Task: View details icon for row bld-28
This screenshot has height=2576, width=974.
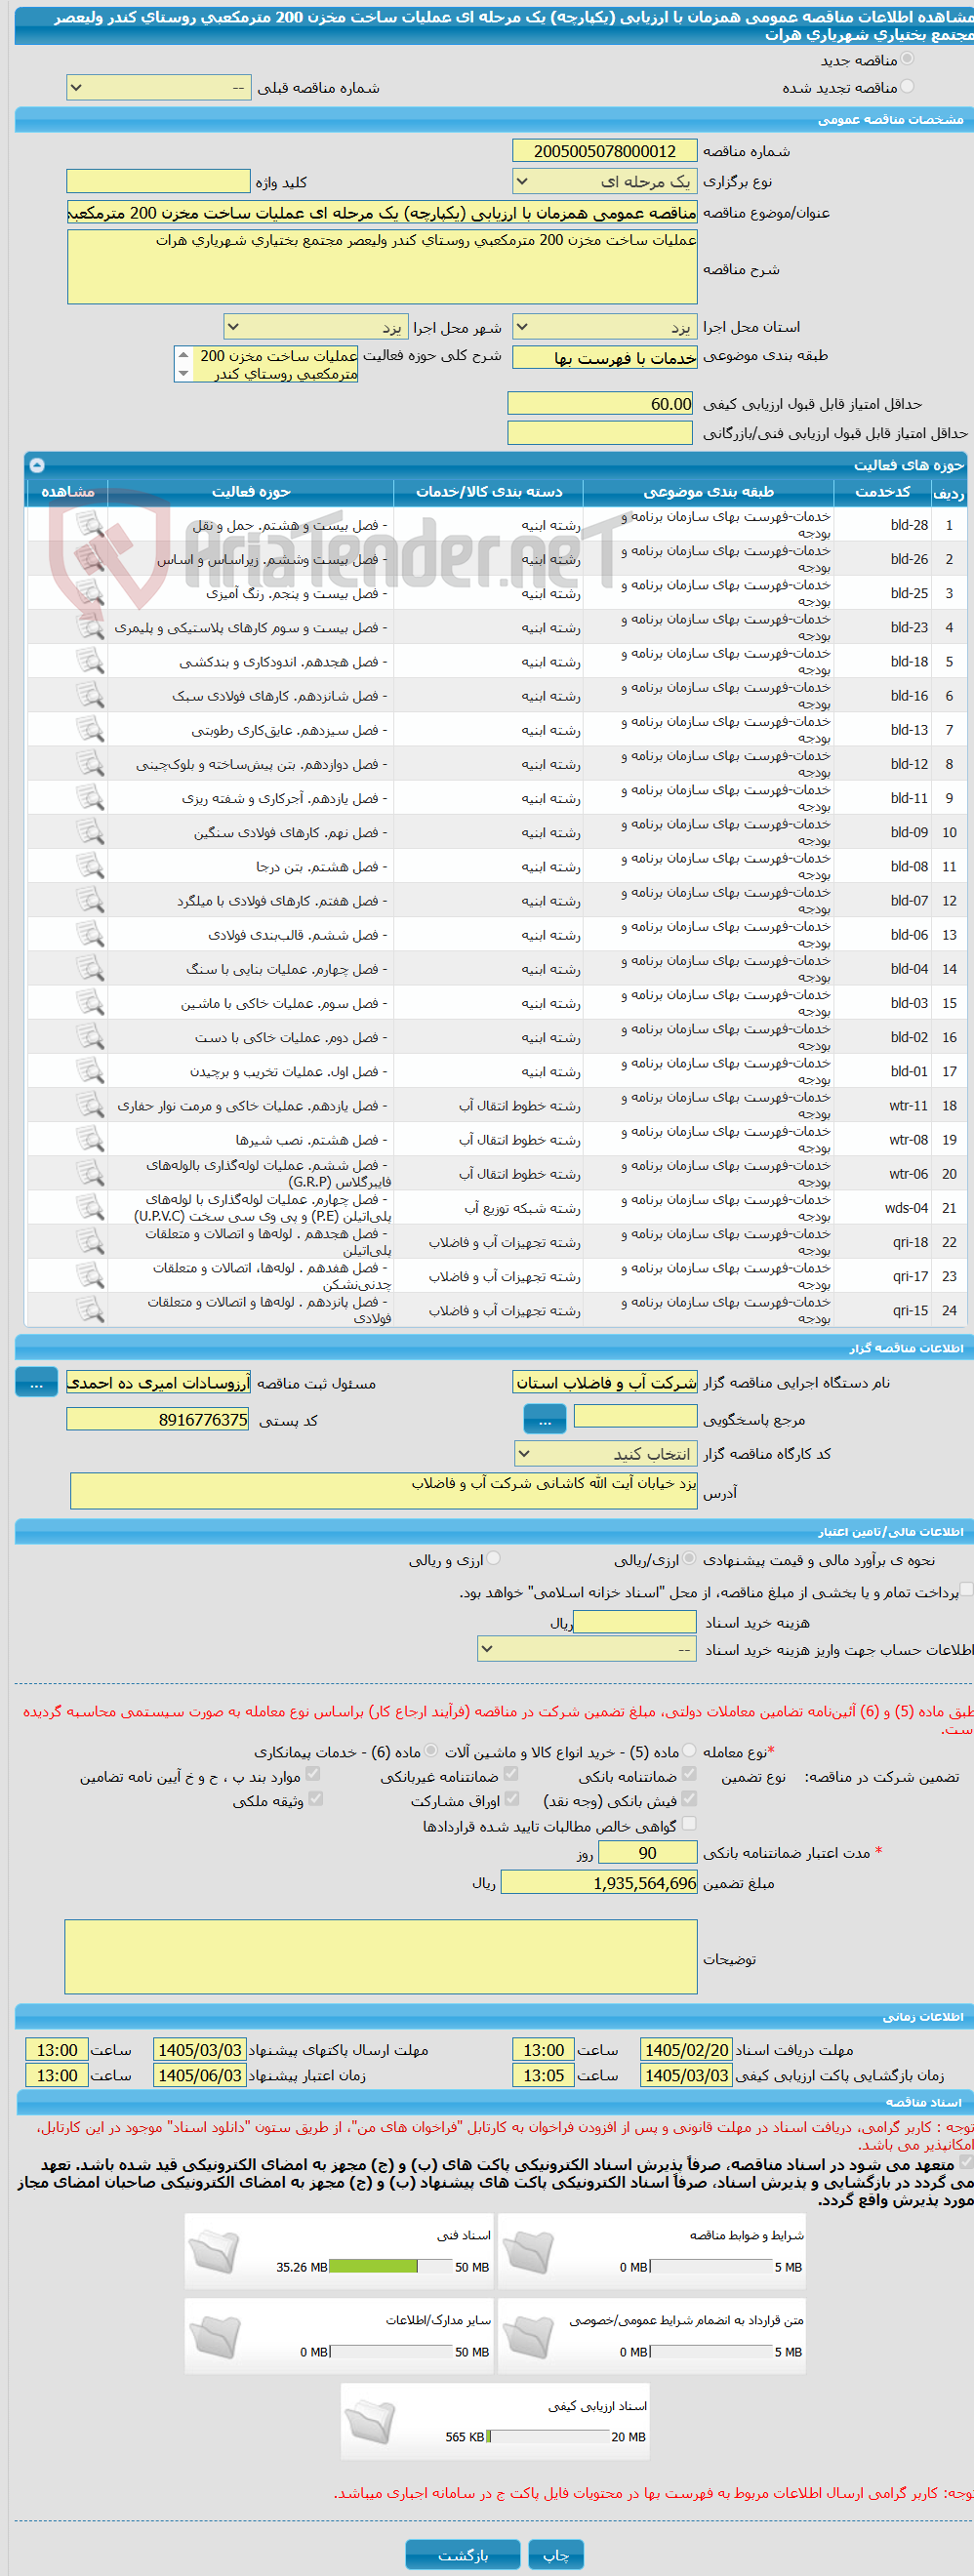Action: (90, 524)
